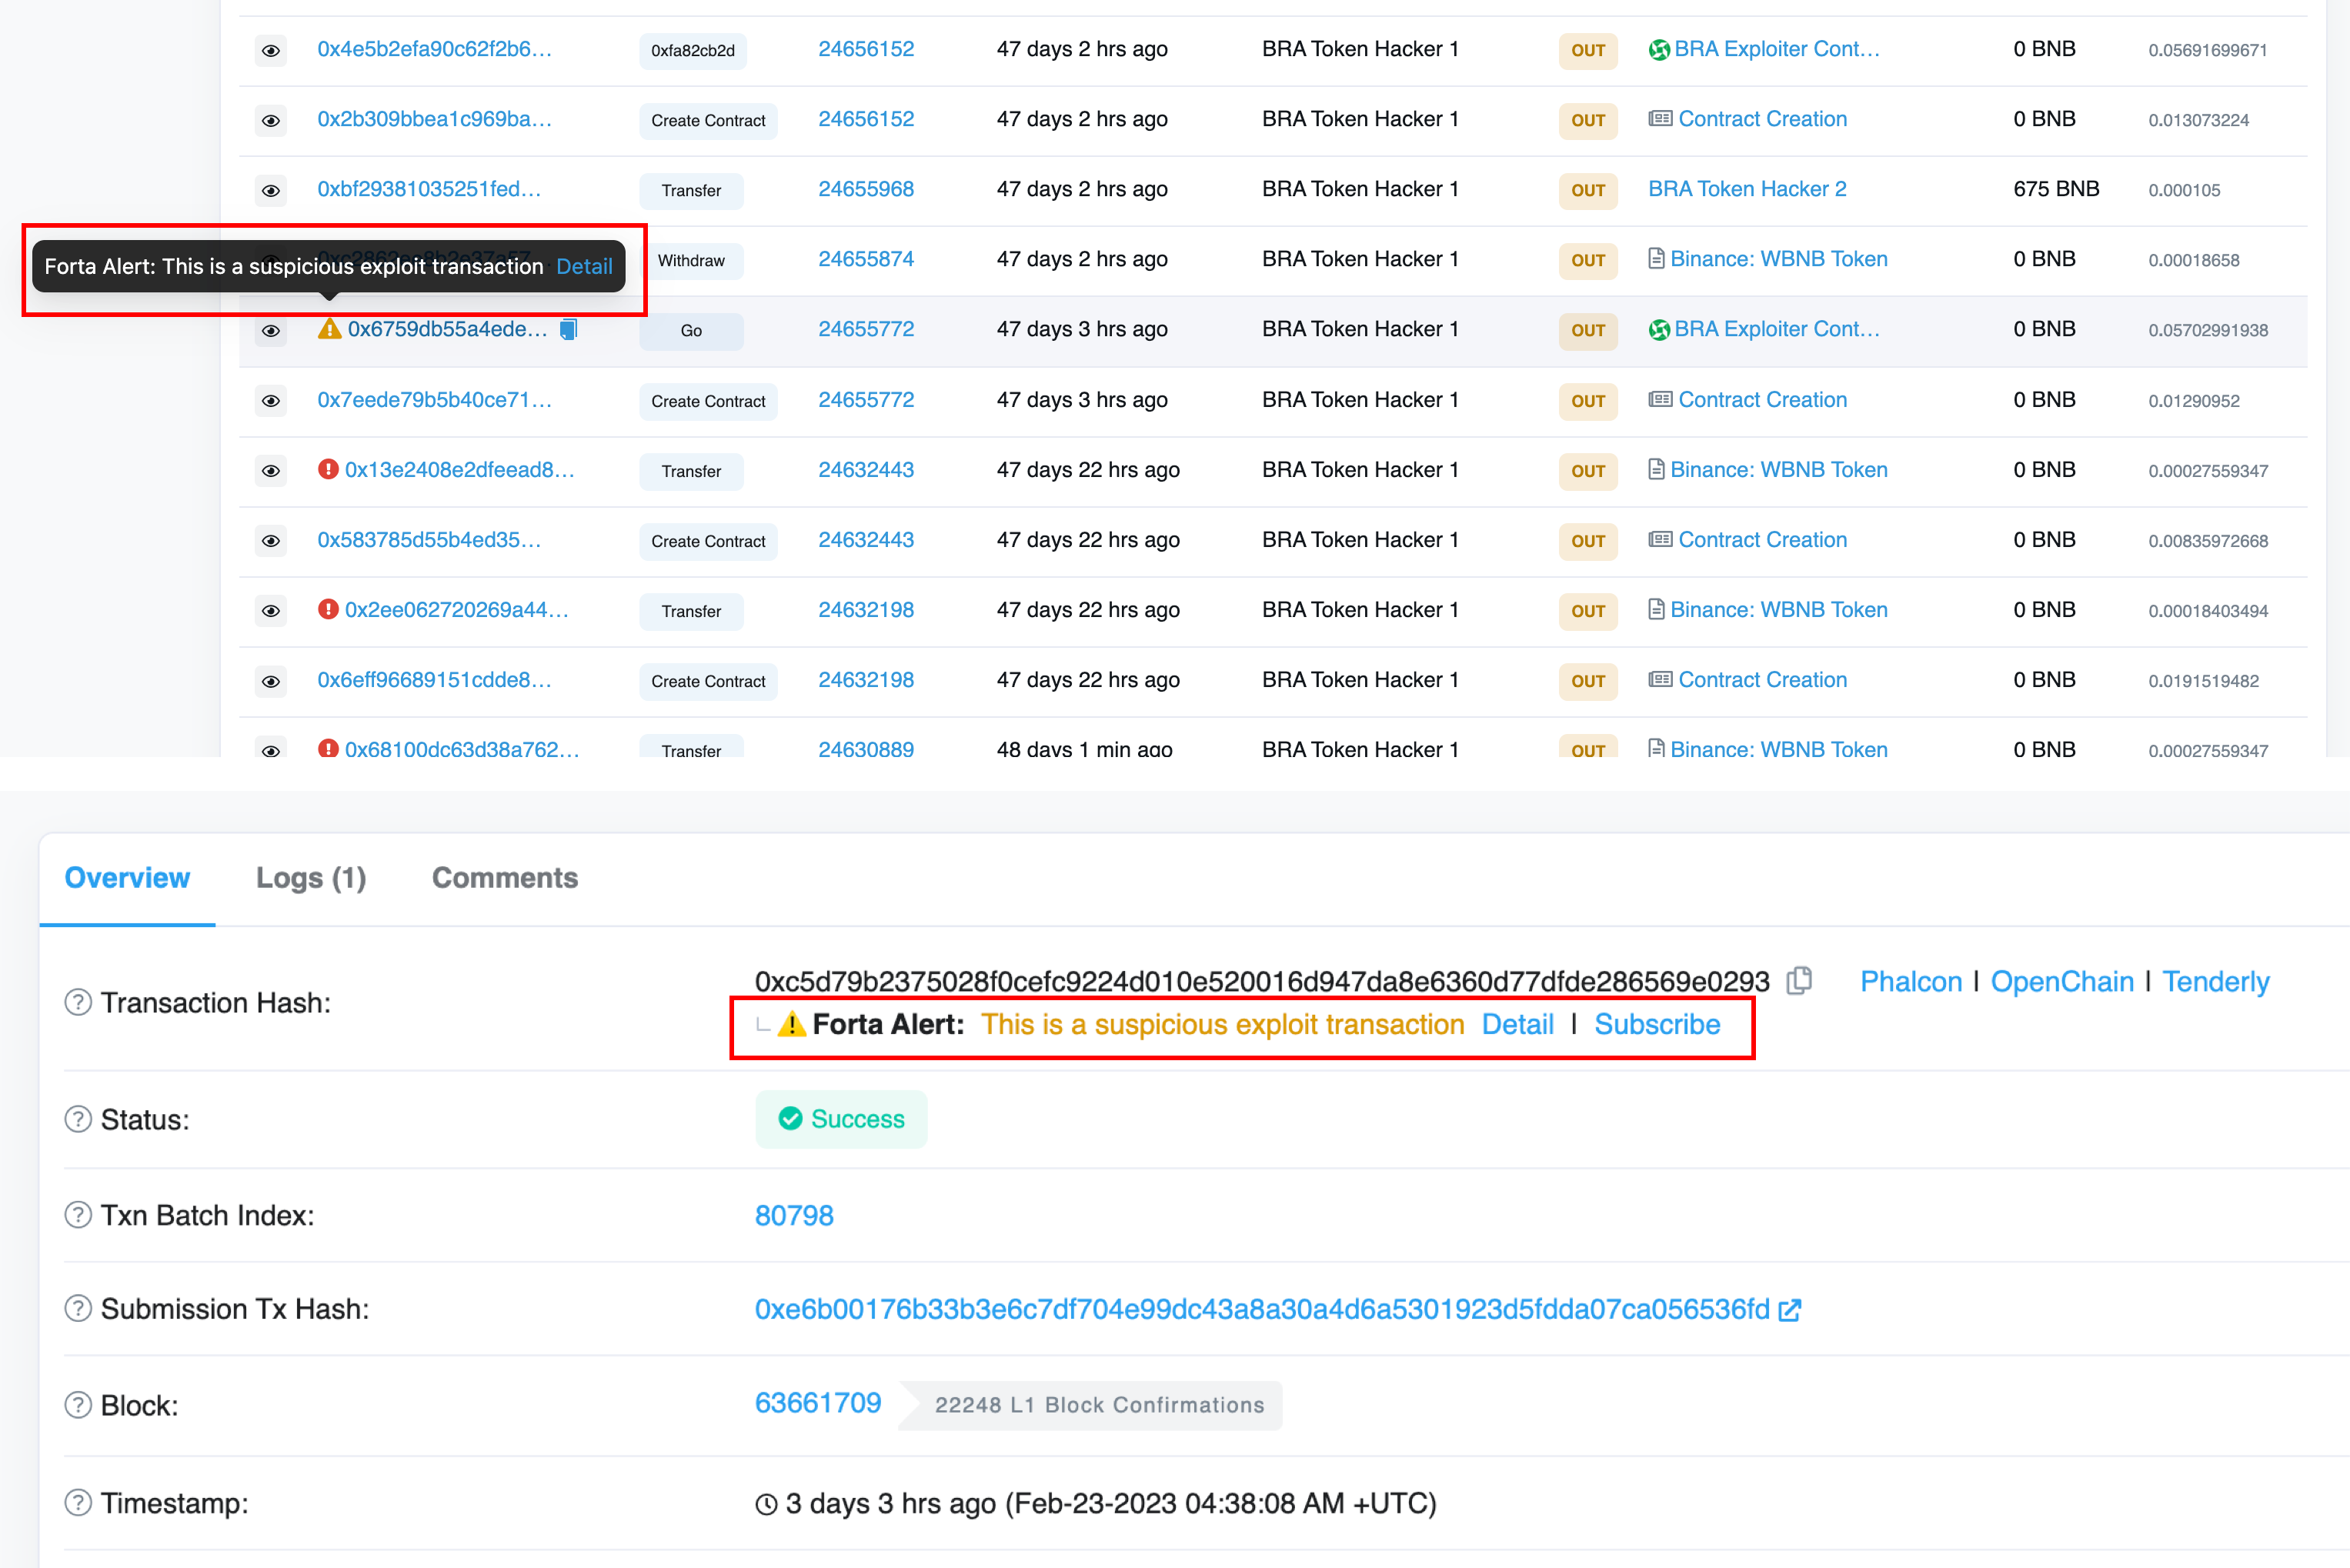Toggle eye preview for 0x13e2408e2dfeead8 row
Viewport: 2350px width, 1568px height.
(270, 471)
